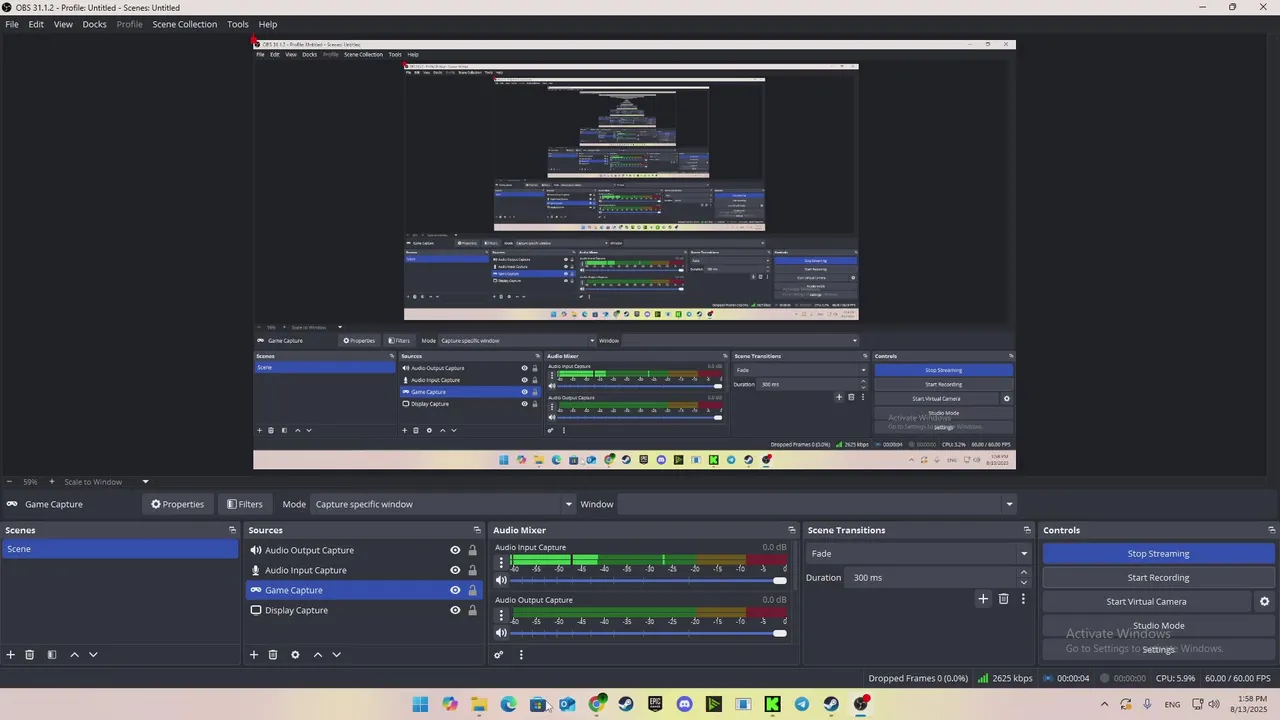Pop out the Scene Transitions dock icon
1280x720 pixels.
pos(1027,530)
